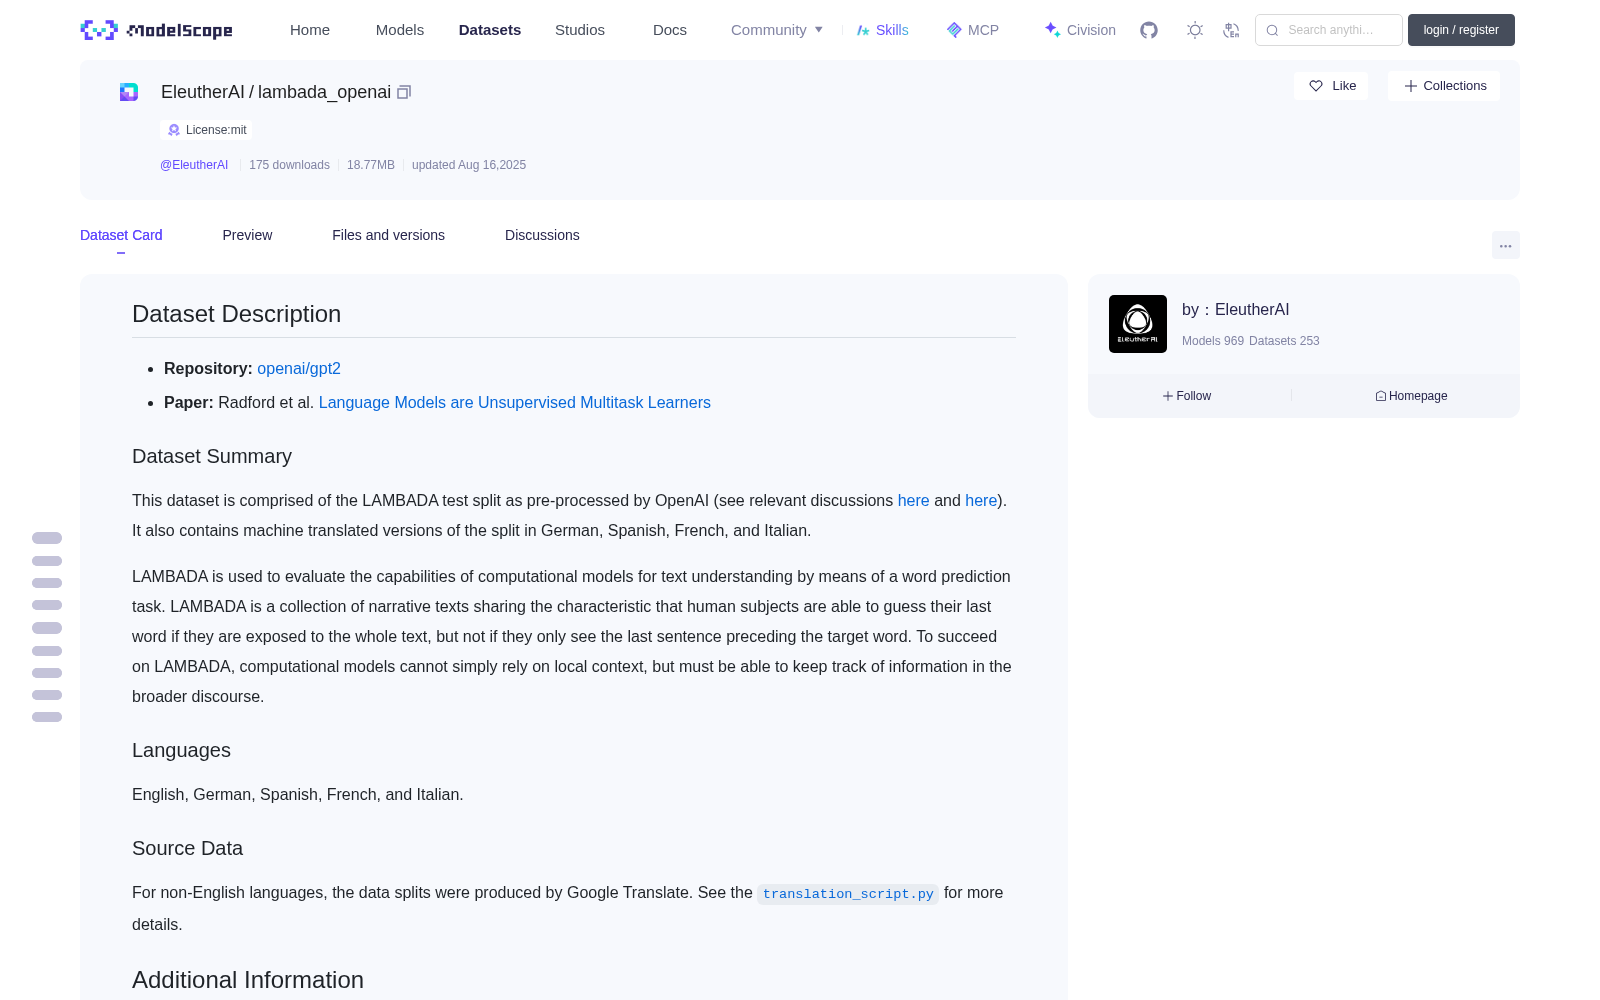
Task: Click the heart Like button
Action: pyautogui.click(x=1331, y=86)
